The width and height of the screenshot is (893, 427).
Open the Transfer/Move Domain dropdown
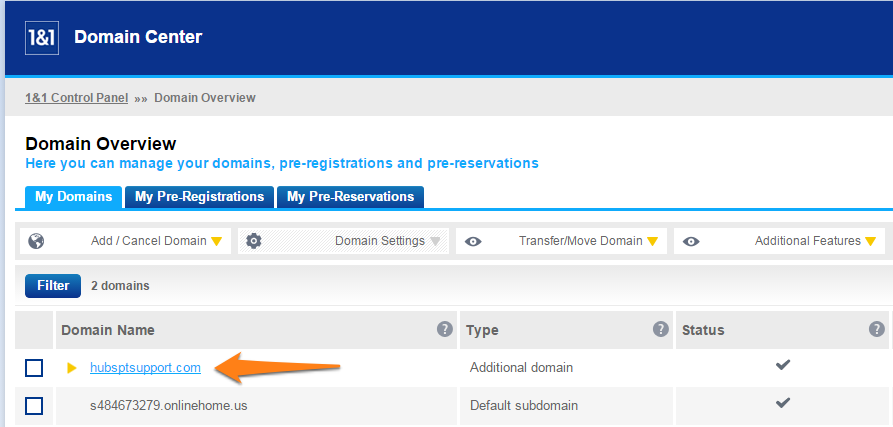(x=562, y=241)
